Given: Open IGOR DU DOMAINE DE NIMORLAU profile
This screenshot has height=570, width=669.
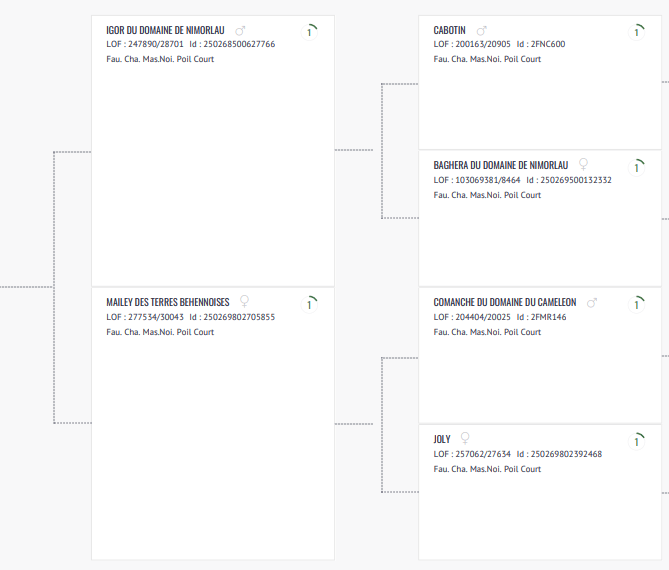Looking at the screenshot, I should coord(166,31).
